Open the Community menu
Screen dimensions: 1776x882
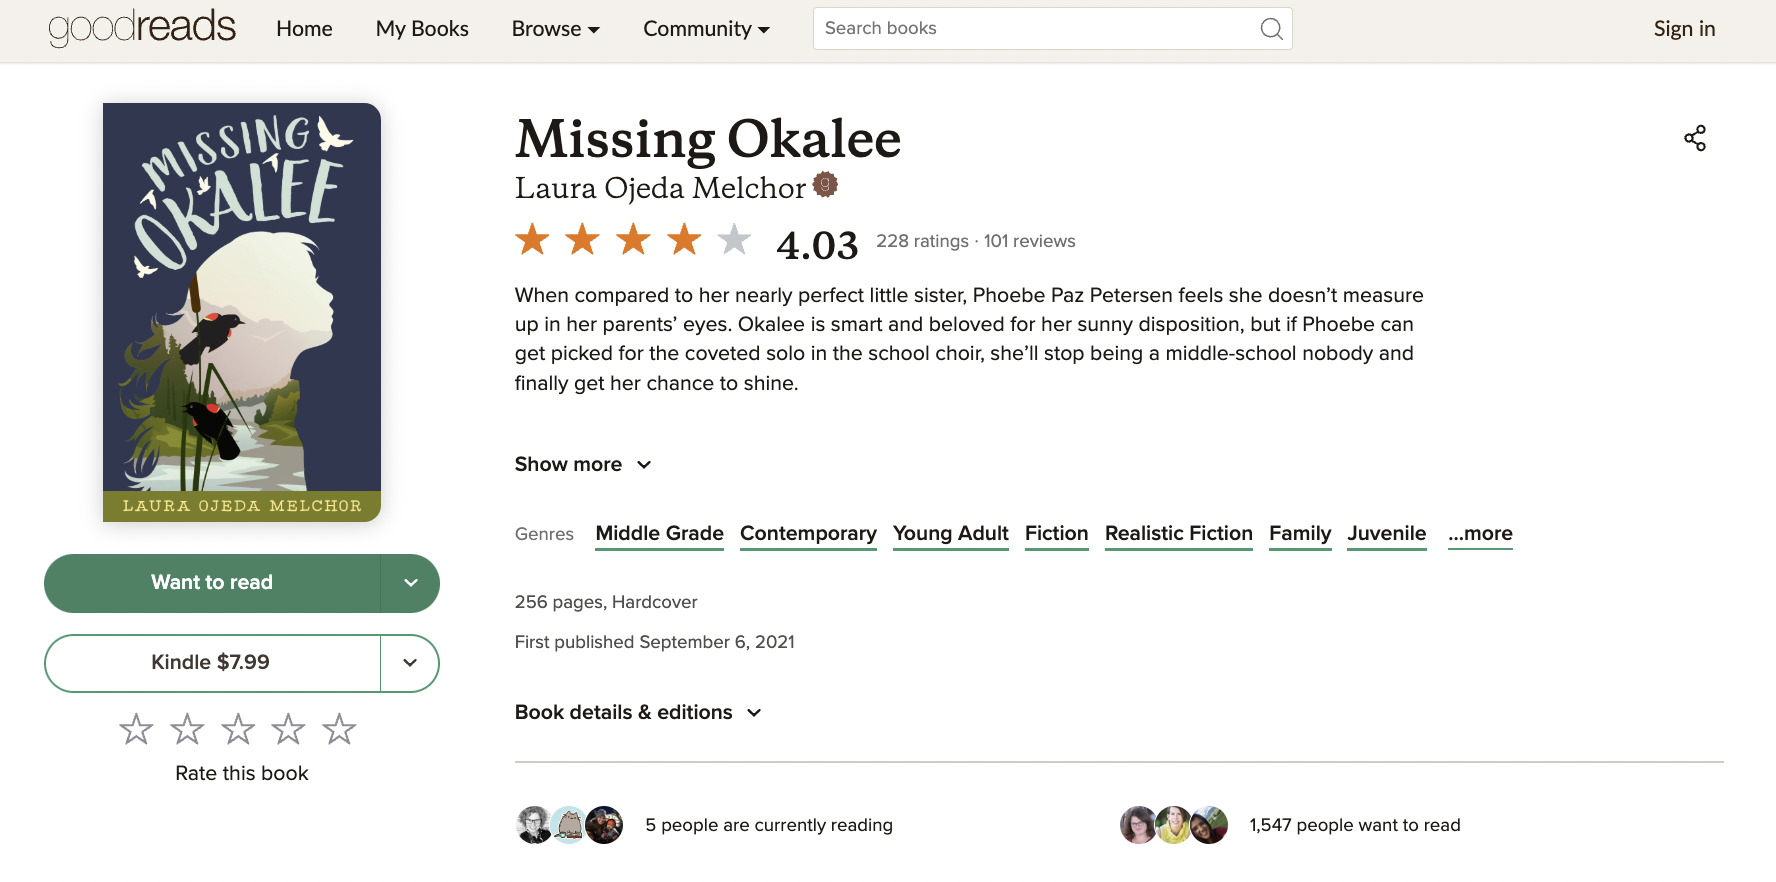click(706, 29)
